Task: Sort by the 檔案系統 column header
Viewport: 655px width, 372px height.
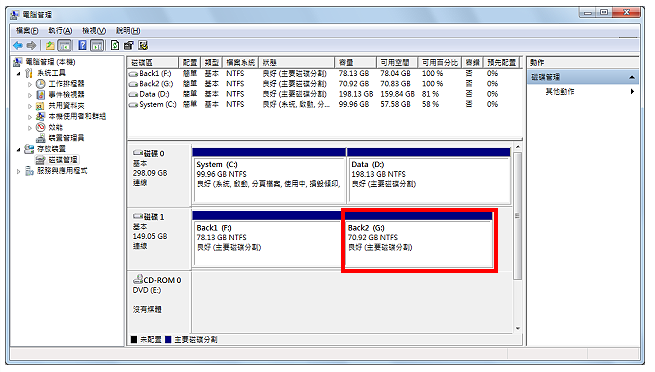Action: tap(240, 63)
